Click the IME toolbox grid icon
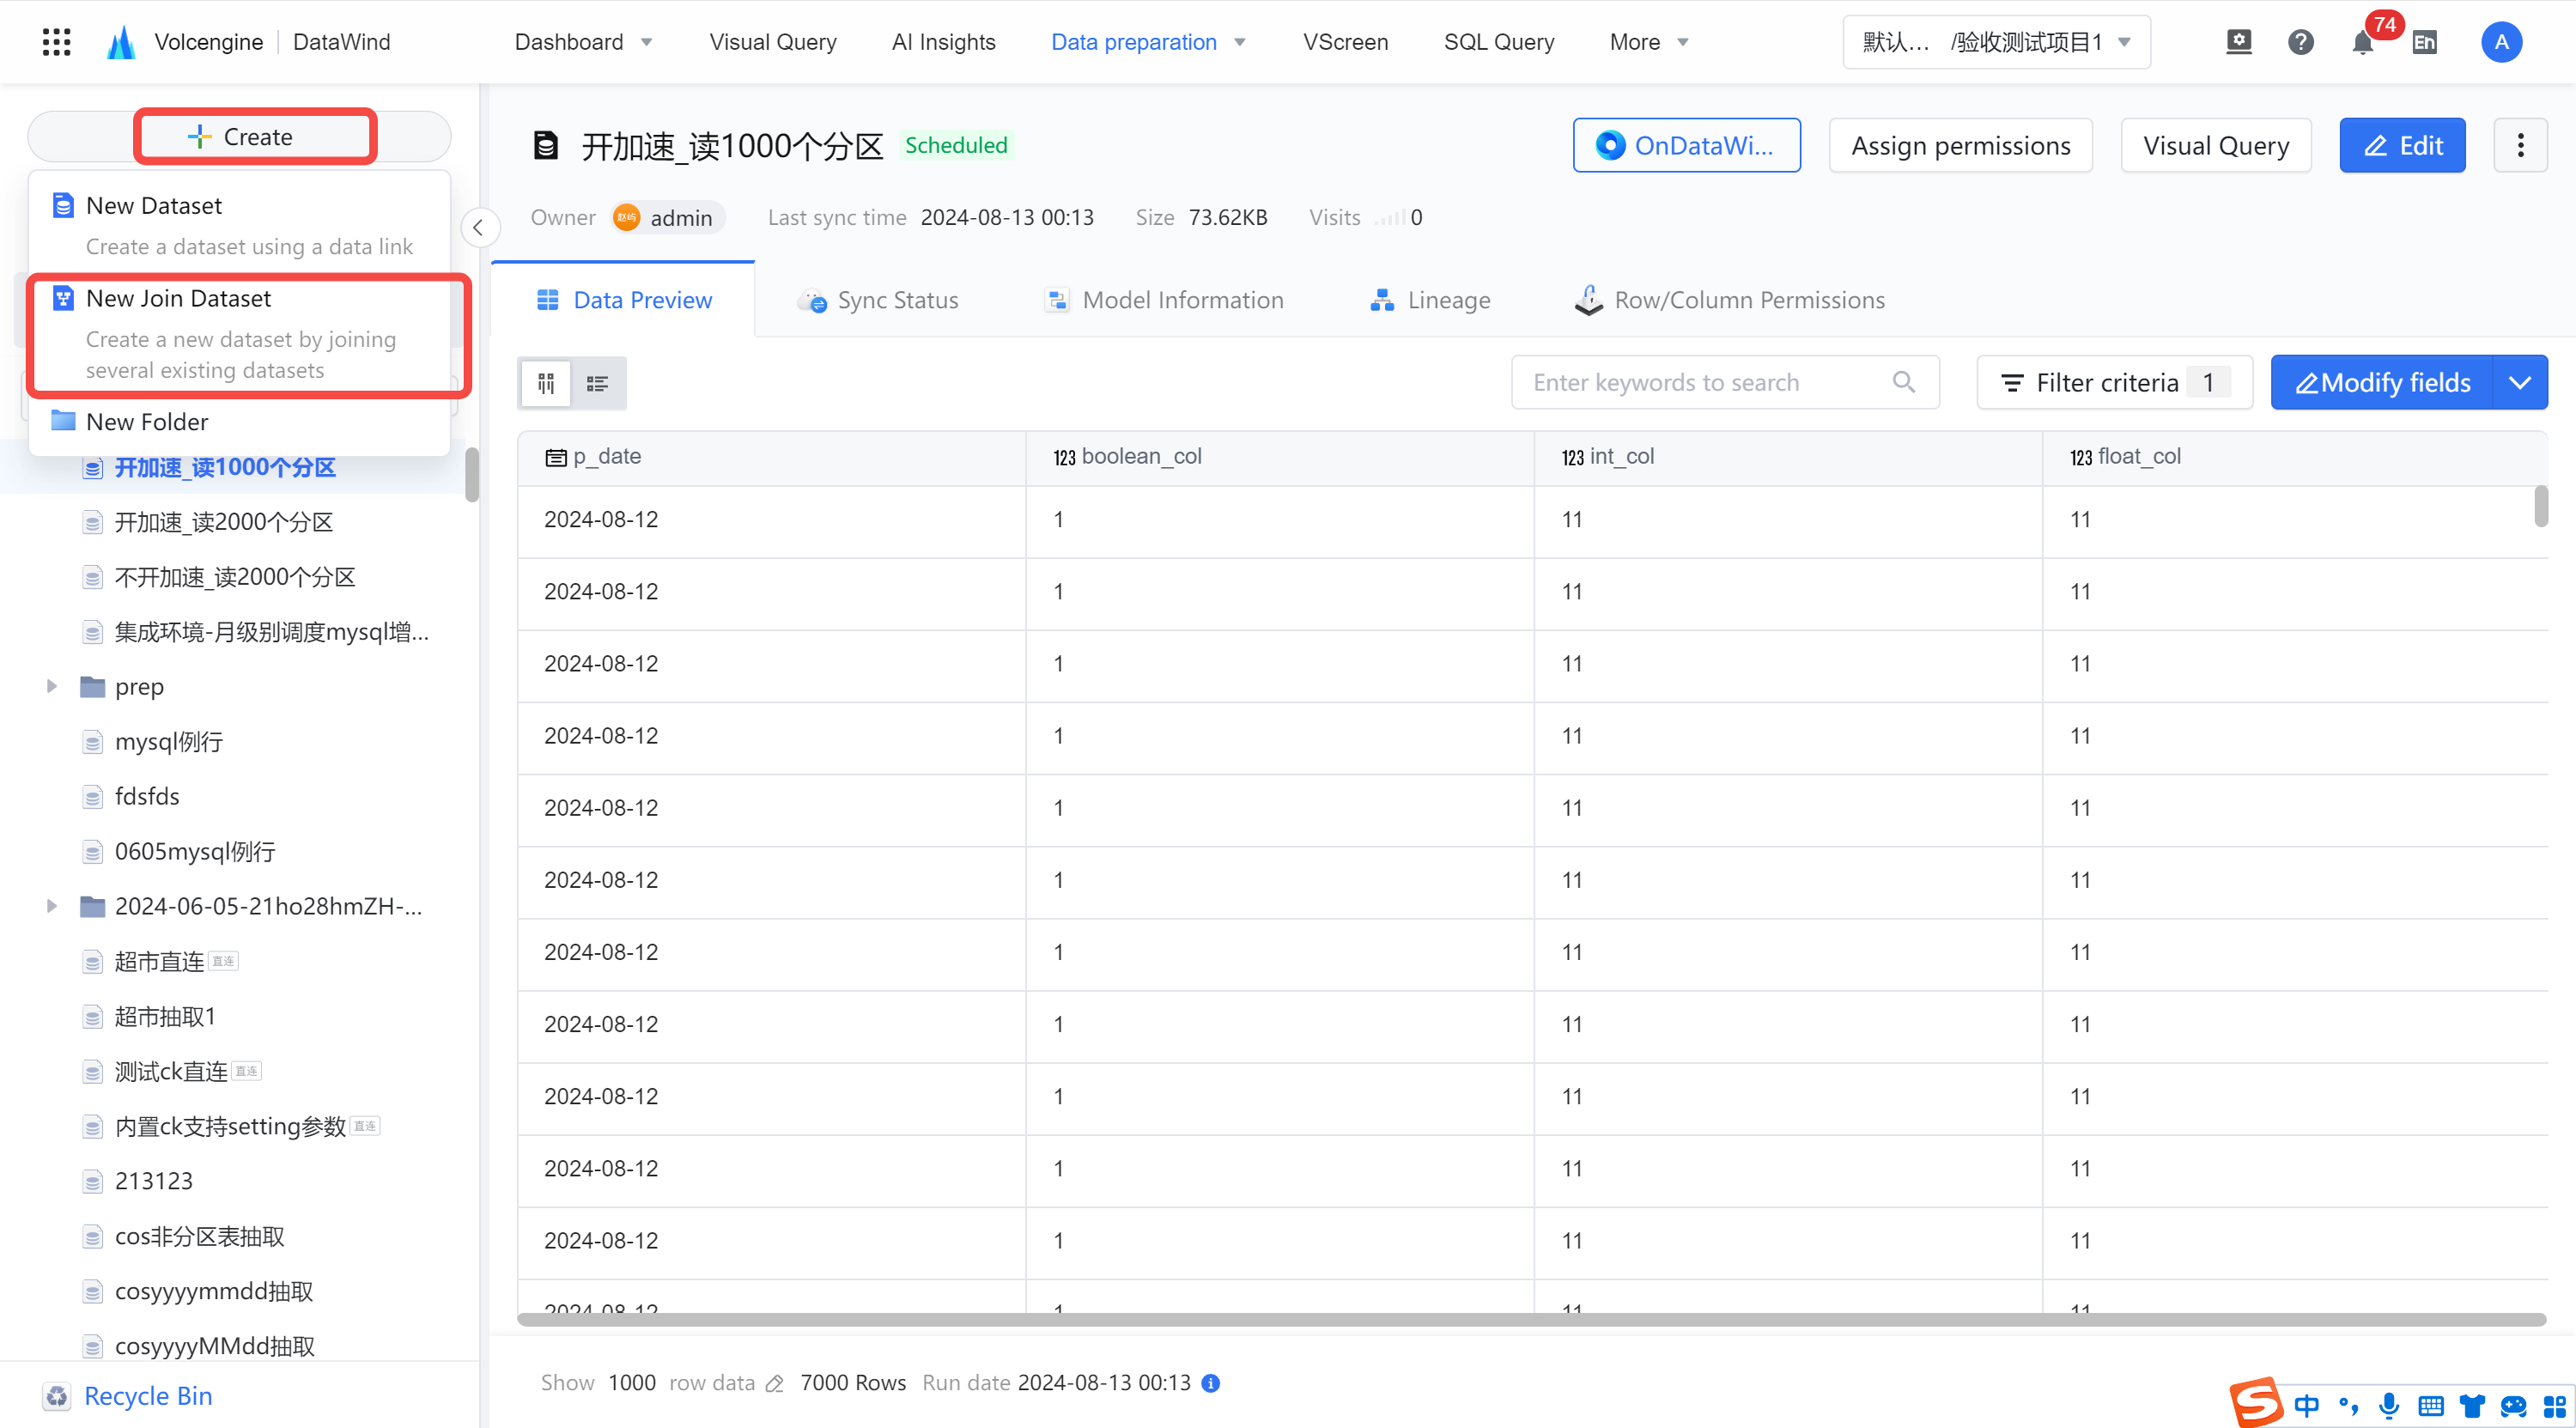This screenshot has height=1428, width=2576. click(2554, 1405)
